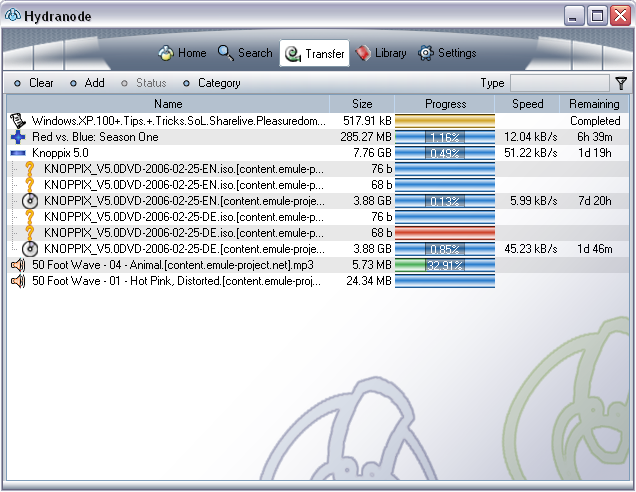
Task: Click the question mark icon on first KNOPPIX EN entry
Action: coord(30,169)
